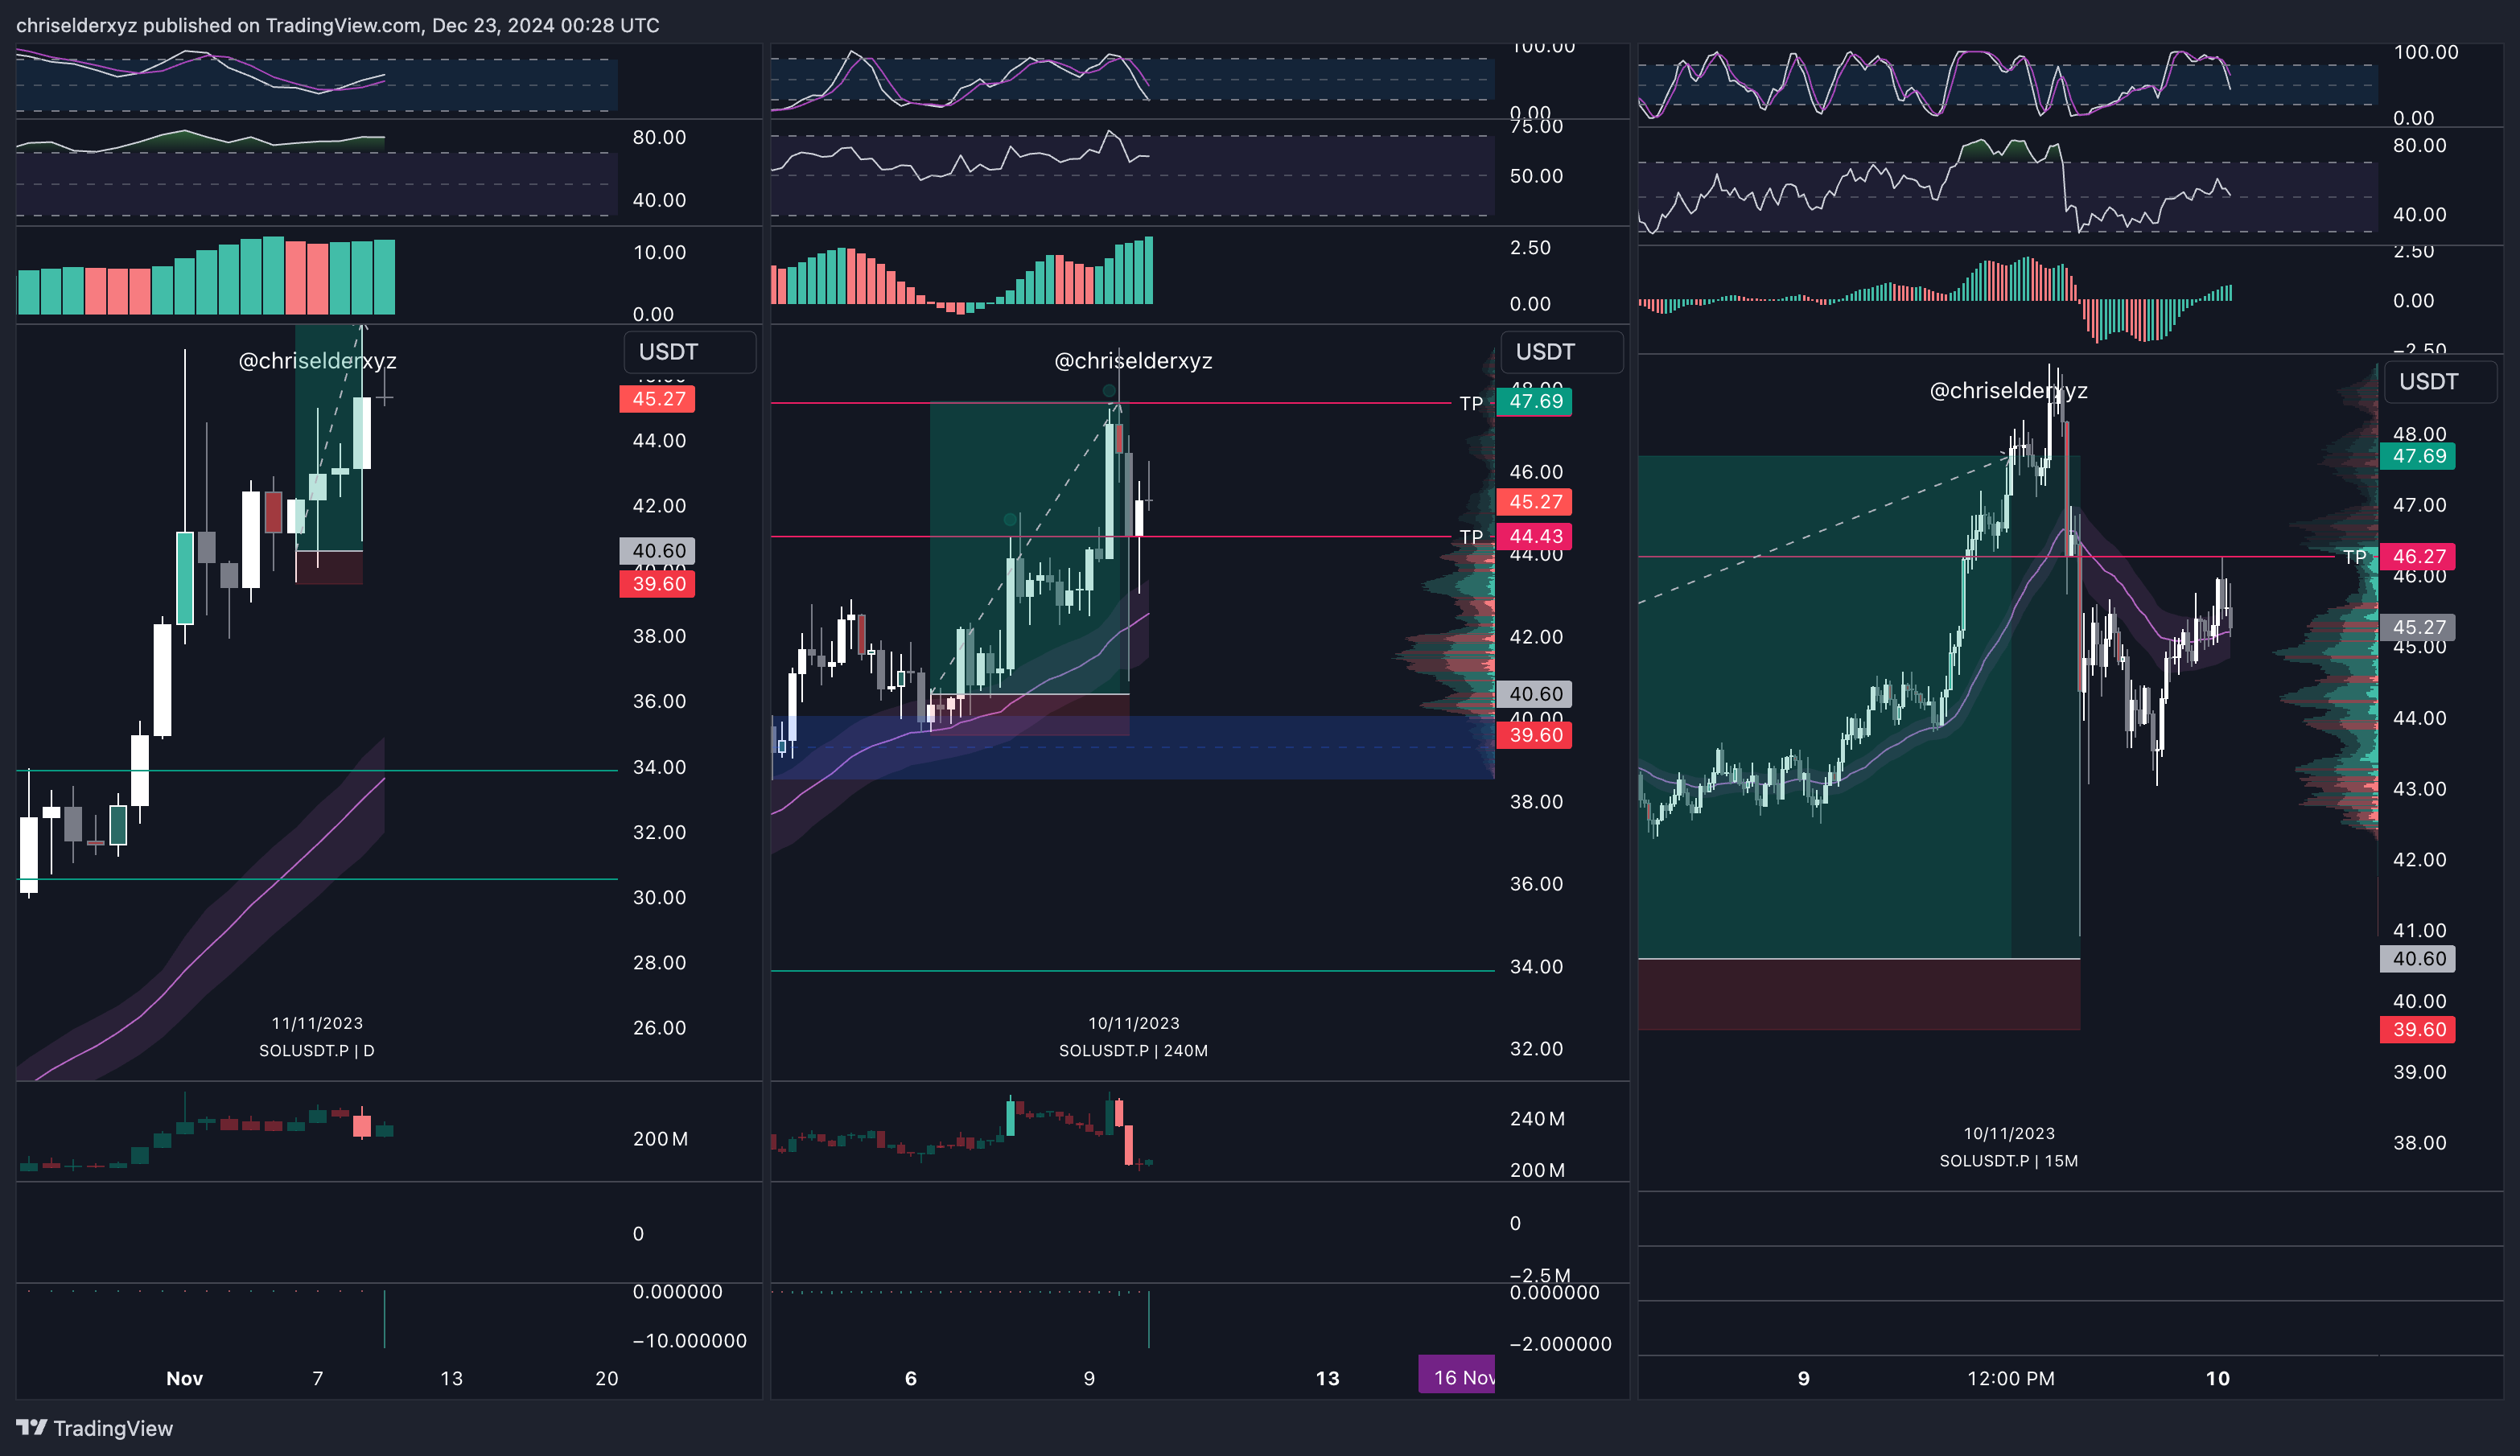Click the Nov label on daily time axis
The height and width of the screenshot is (1456, 2520).
184,1378
